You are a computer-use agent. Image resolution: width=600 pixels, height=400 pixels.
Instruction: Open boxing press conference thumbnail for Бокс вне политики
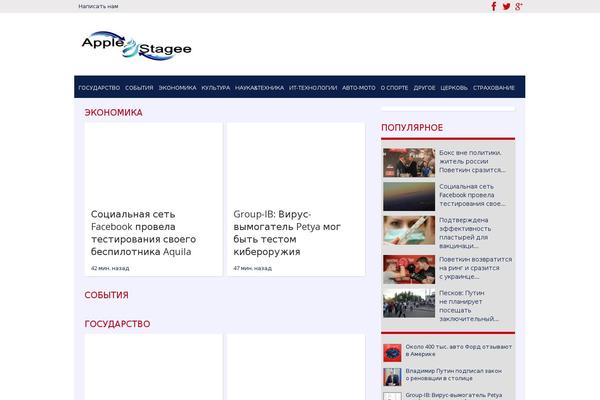pos(409,163)
